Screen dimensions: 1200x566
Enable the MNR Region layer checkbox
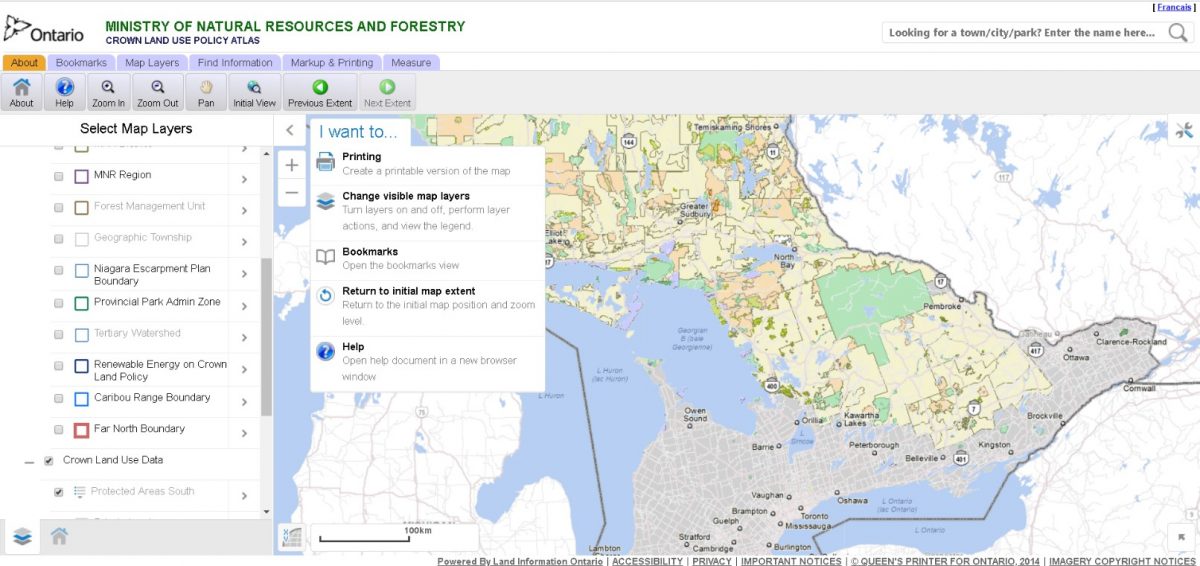(58, 176)
